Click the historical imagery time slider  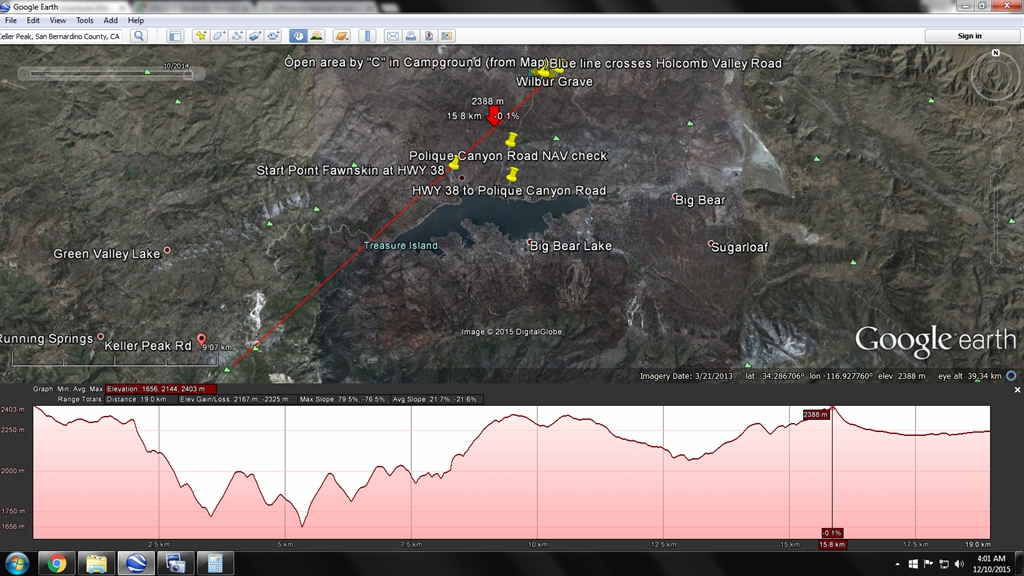(110, 73)
